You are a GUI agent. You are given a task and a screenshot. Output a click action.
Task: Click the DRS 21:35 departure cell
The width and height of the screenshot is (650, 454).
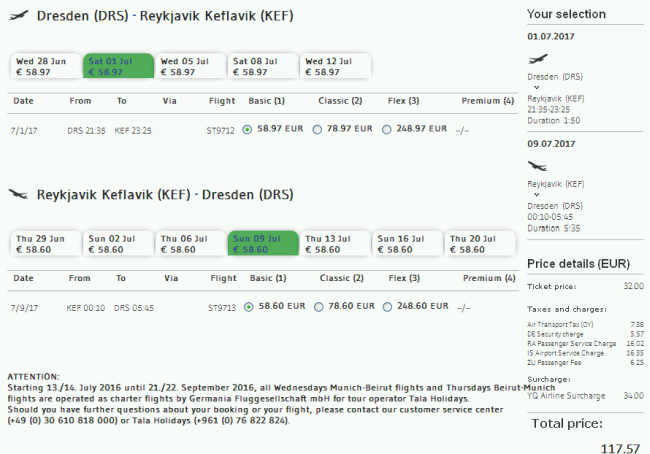pyautogui.click(x=86, y=131)
